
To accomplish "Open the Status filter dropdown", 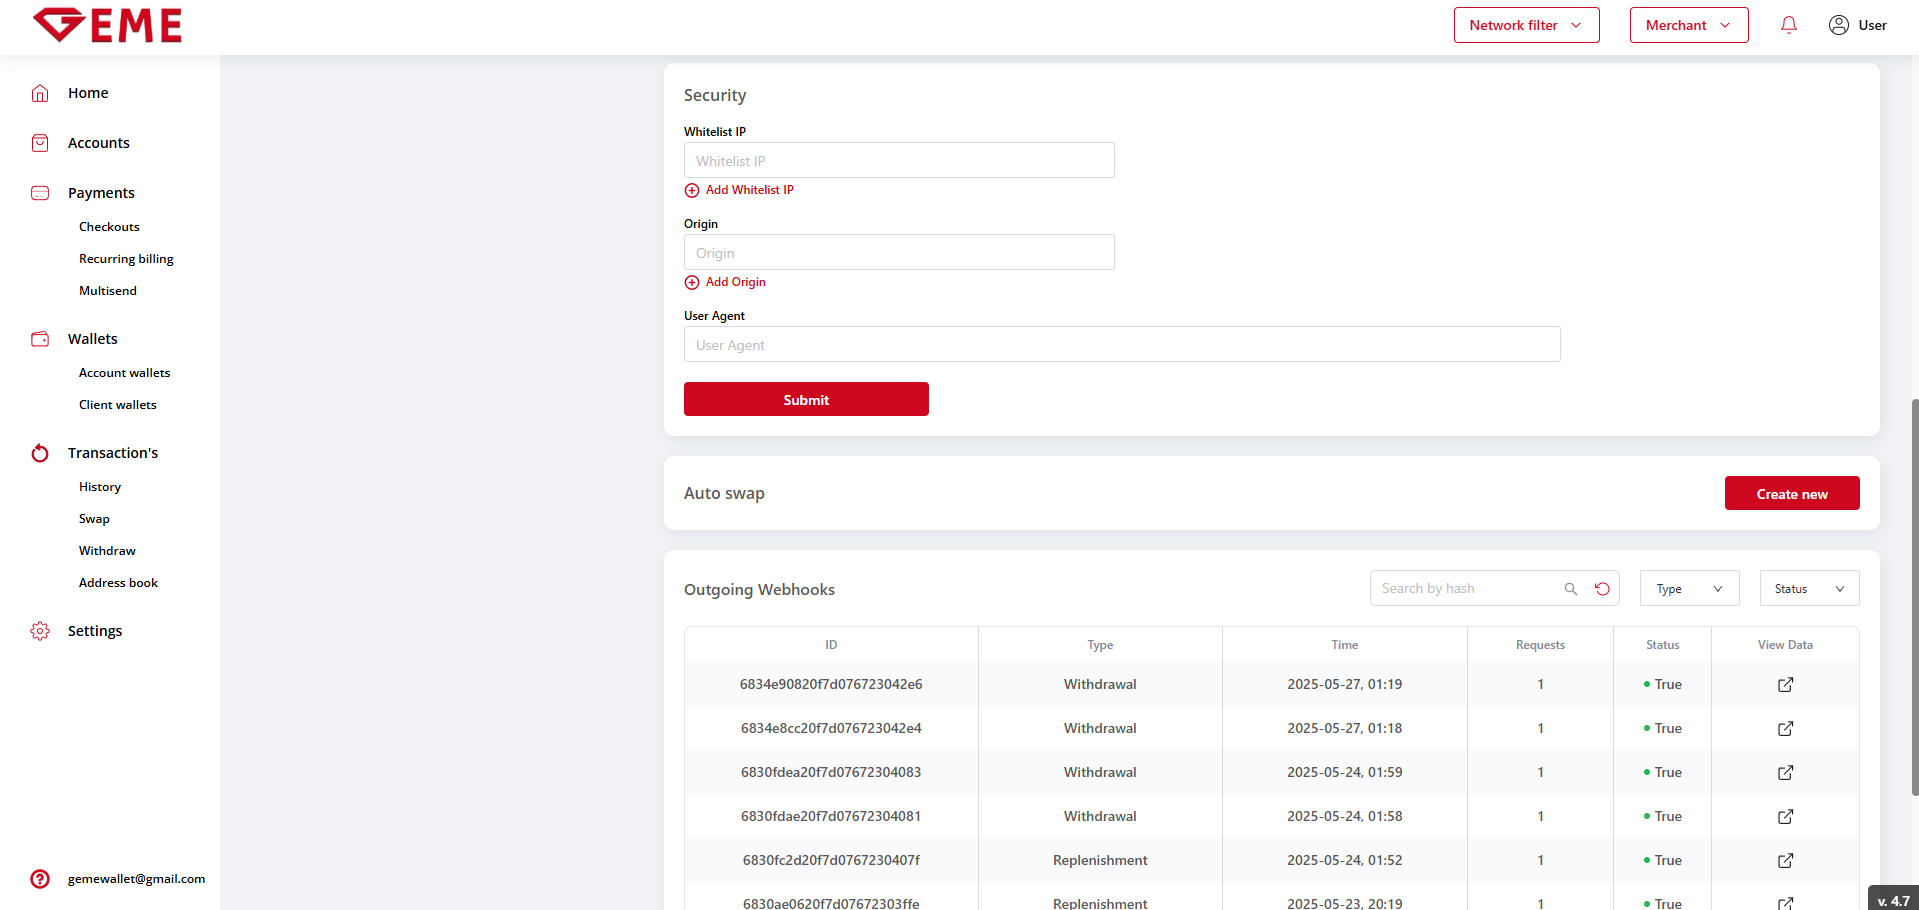I will pos(1809,589).
